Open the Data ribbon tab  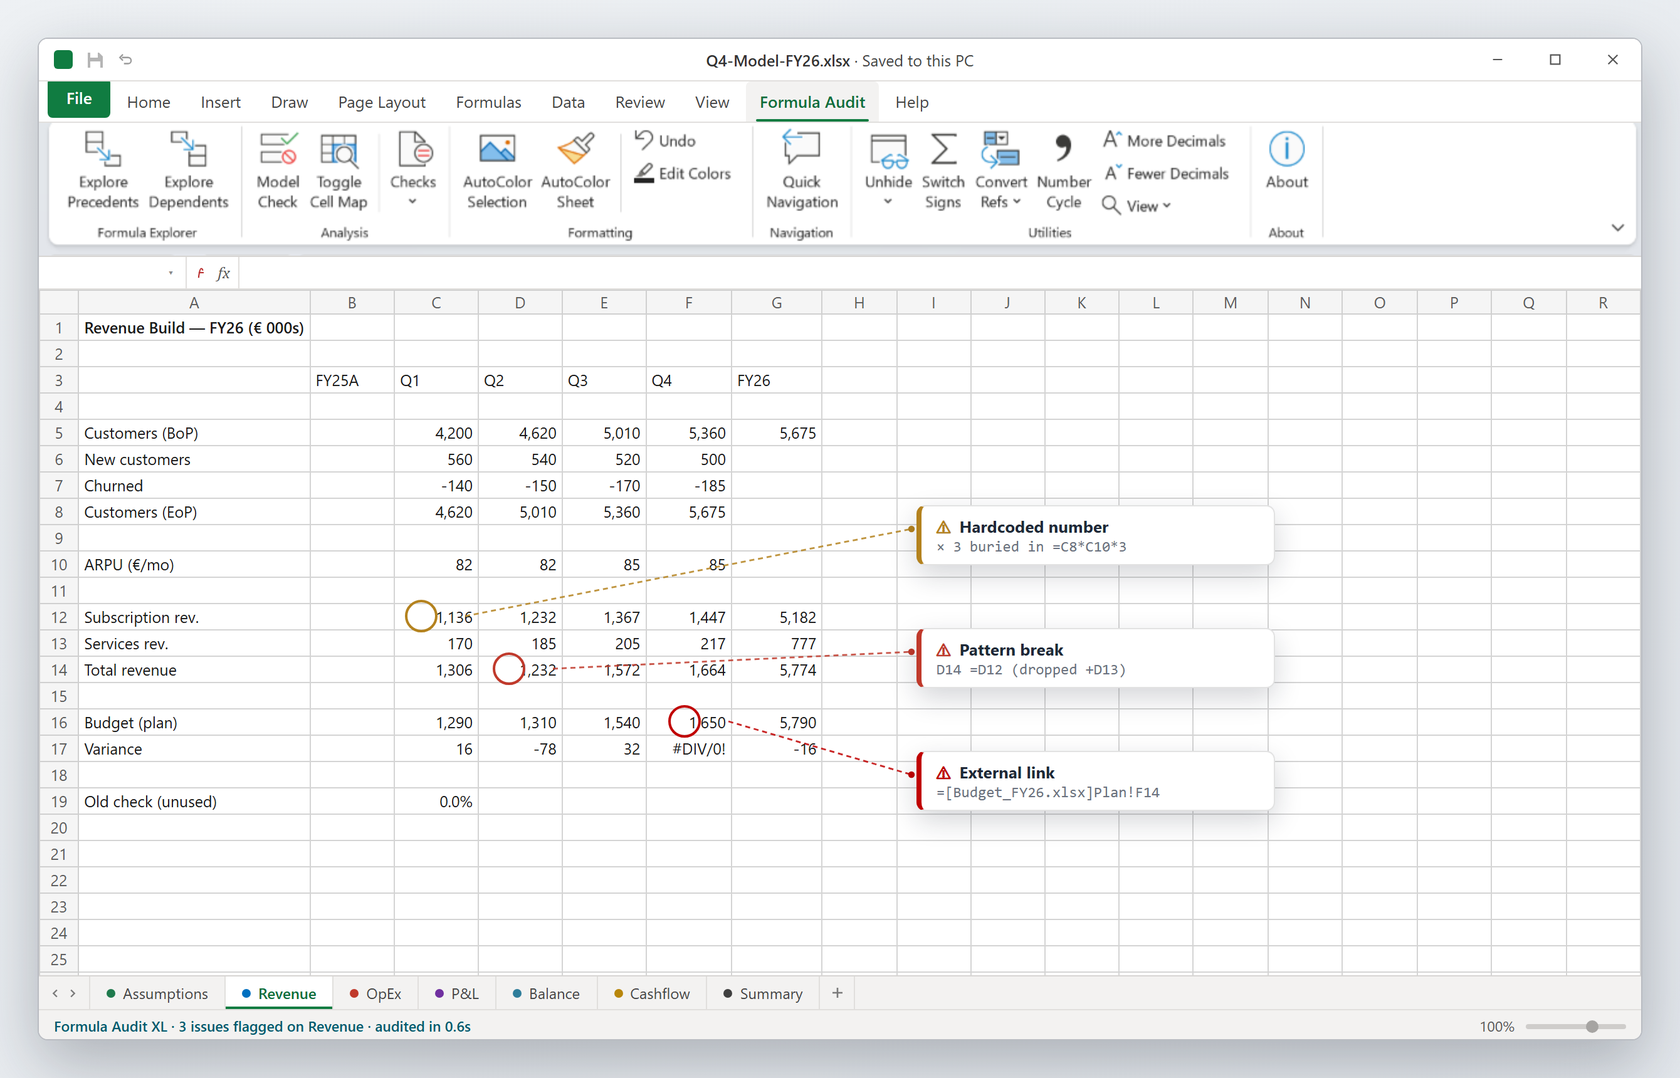[x=568, y=102]
